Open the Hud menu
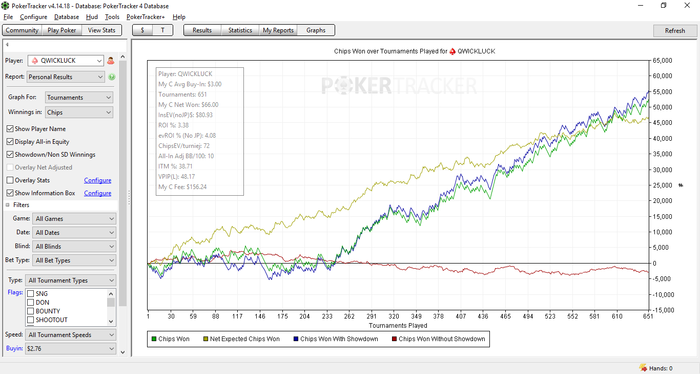Image resolution: width=700 pixels, height=374 pixels. (92, 17)
